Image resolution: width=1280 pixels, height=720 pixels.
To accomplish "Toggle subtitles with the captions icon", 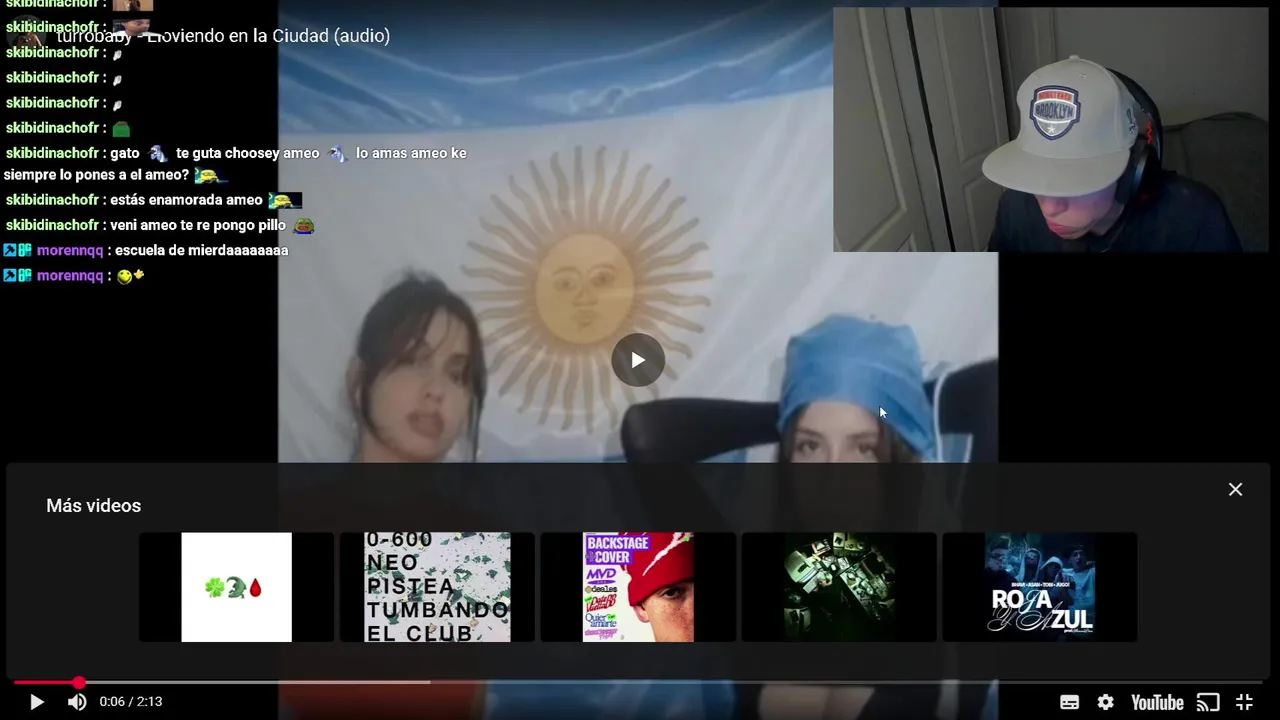I will click(1069, 702).
